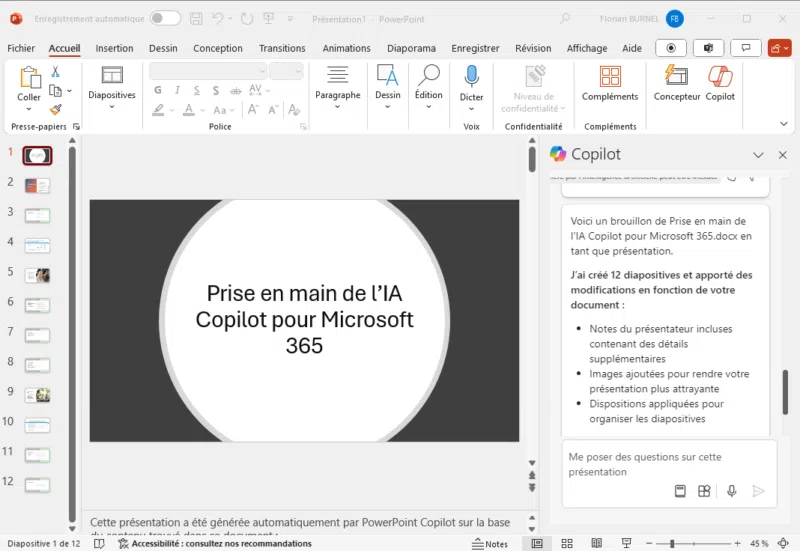Toggle the Notes pane in status bar

click(x=489, y=544)
